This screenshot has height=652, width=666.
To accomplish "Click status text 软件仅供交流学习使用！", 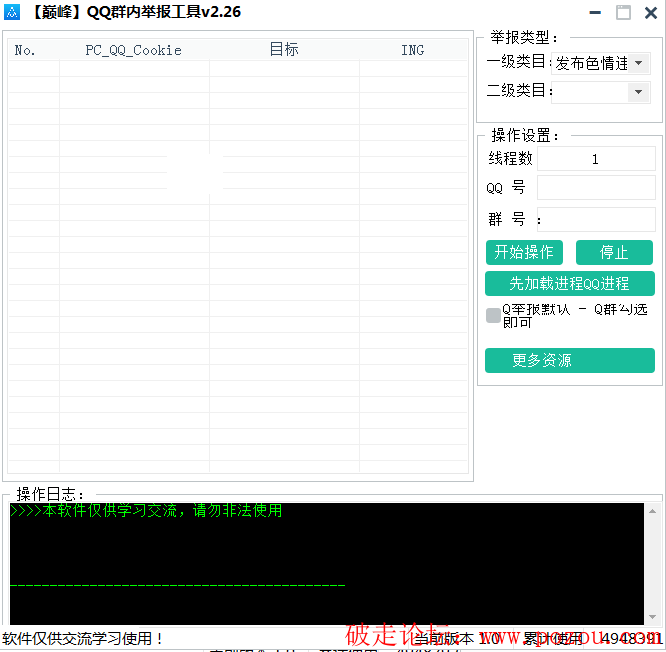I will 82,638.
